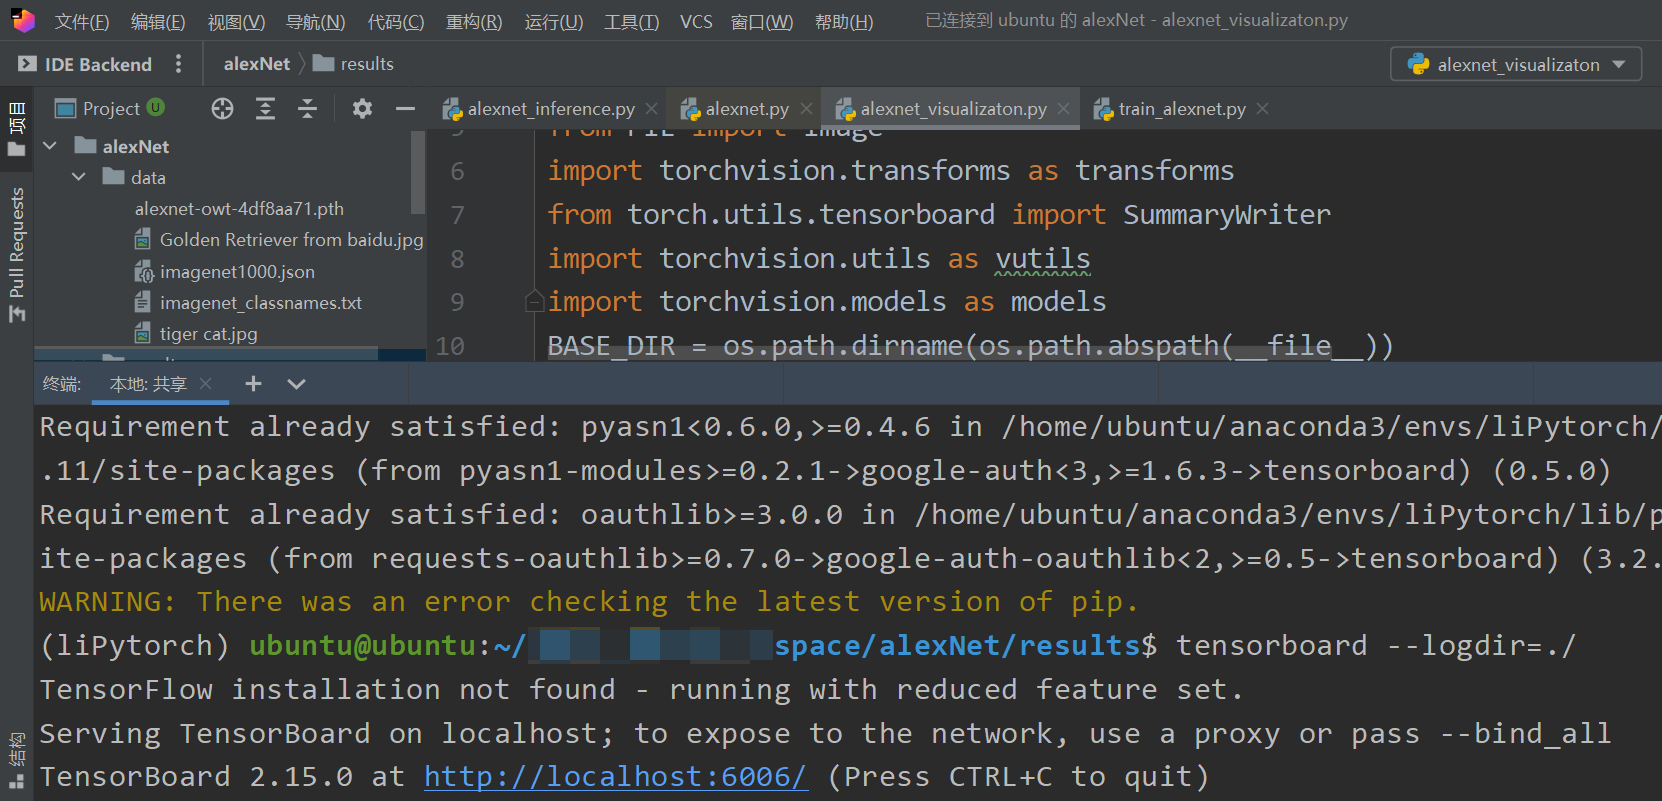Click the tensorboard --logdir=./ command text

[x=1375, y=645]
